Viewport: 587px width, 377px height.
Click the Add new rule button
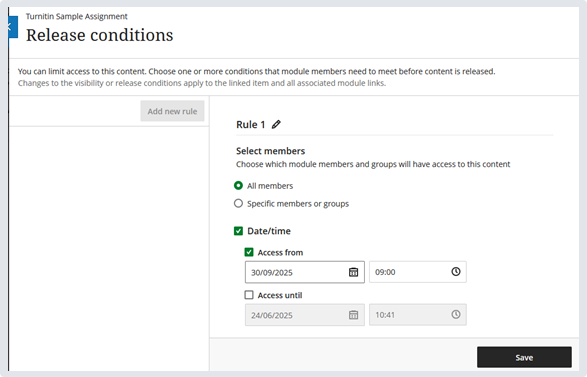[x=172, y=111]
